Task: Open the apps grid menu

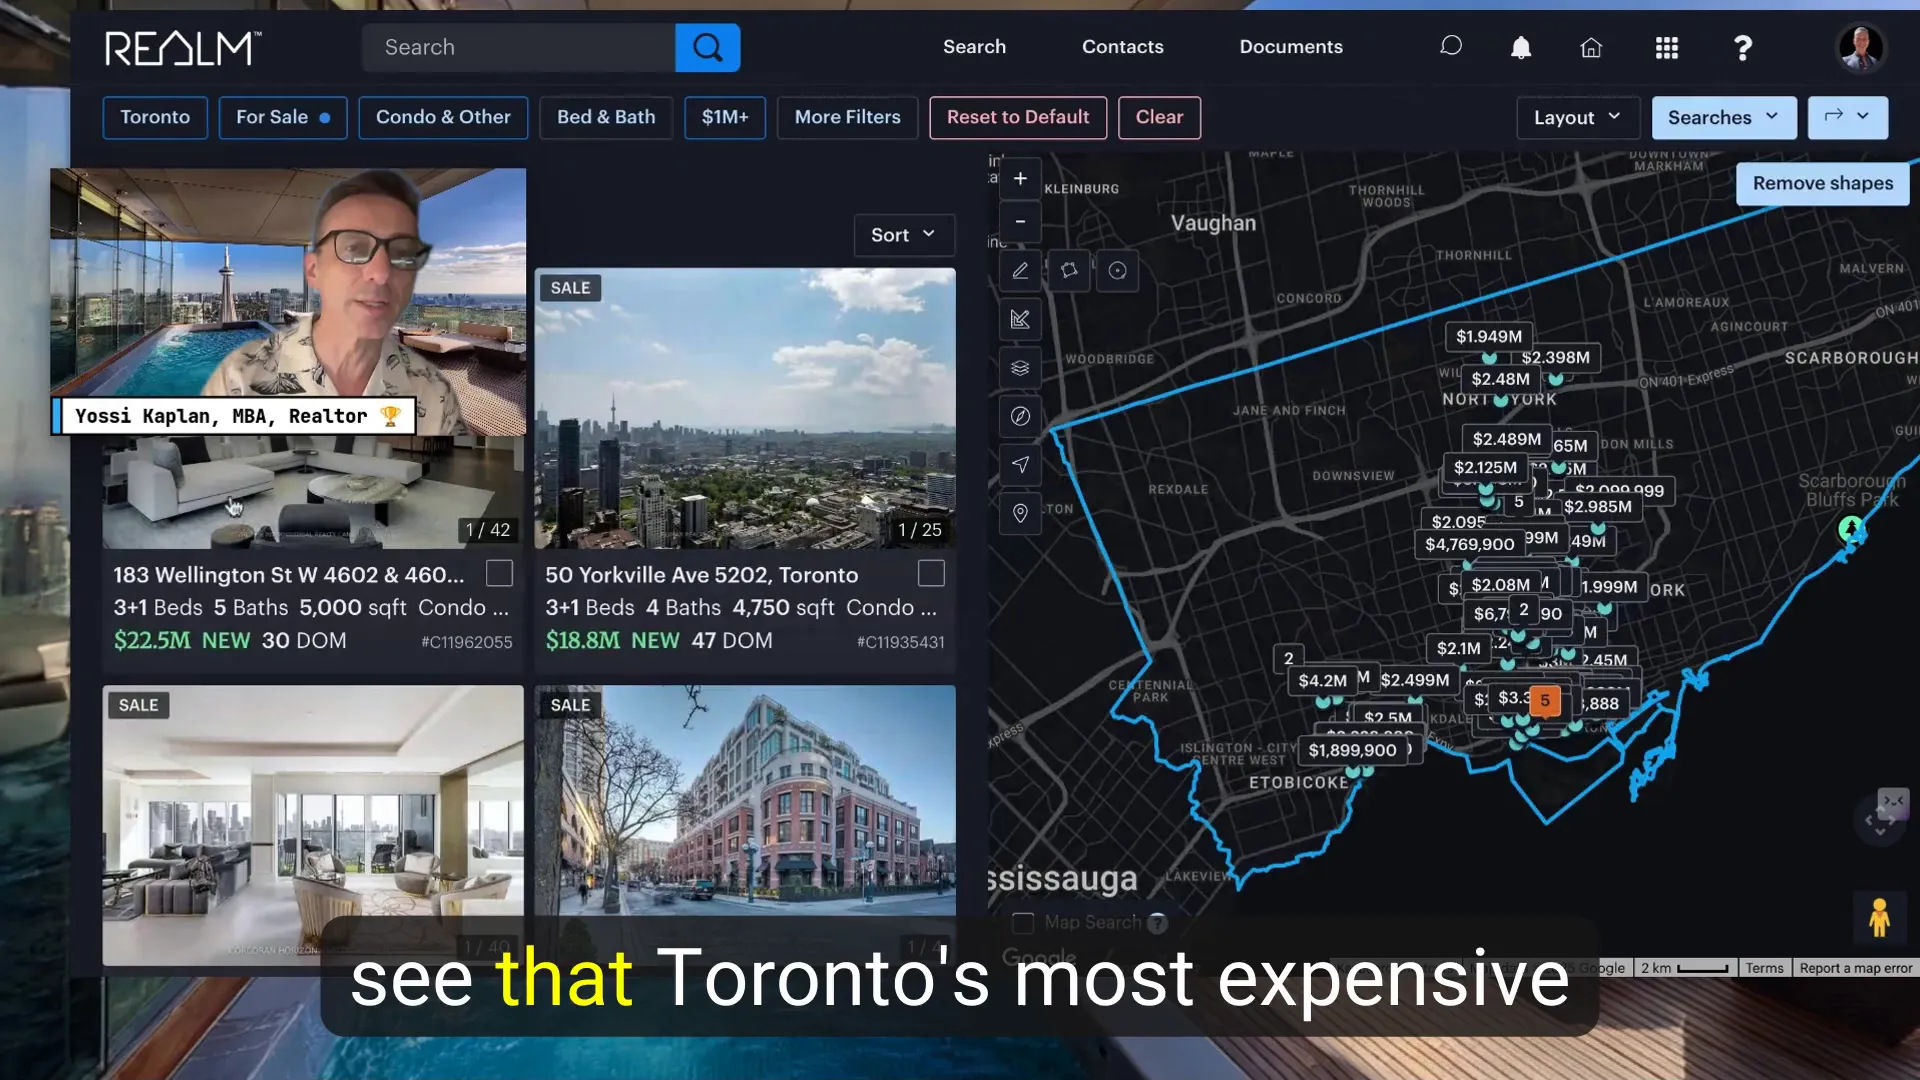Action: [1667, 48]
